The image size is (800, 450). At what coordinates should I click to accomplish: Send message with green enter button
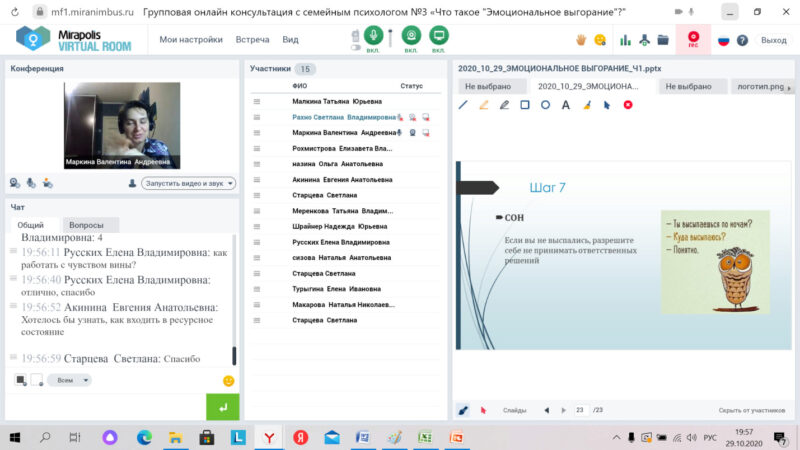pos(223,407)
